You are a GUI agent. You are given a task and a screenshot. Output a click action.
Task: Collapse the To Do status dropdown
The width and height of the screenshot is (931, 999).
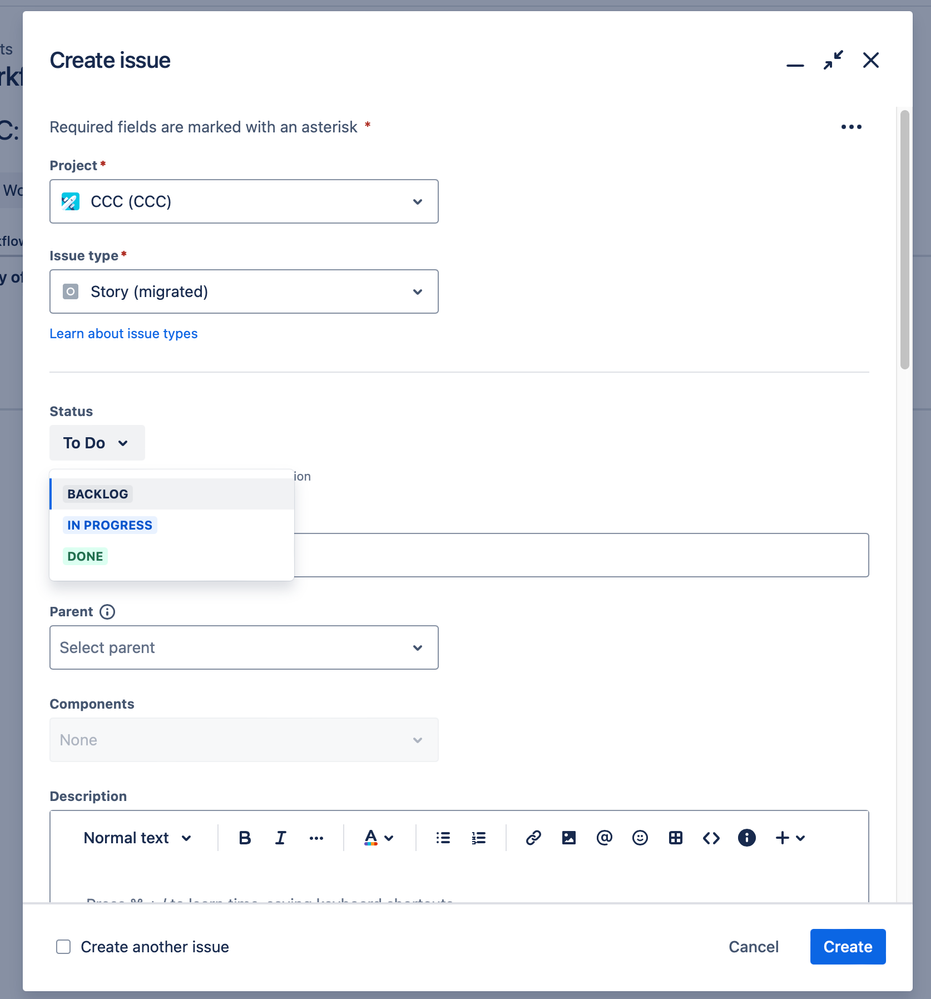(x=97, y=443)
